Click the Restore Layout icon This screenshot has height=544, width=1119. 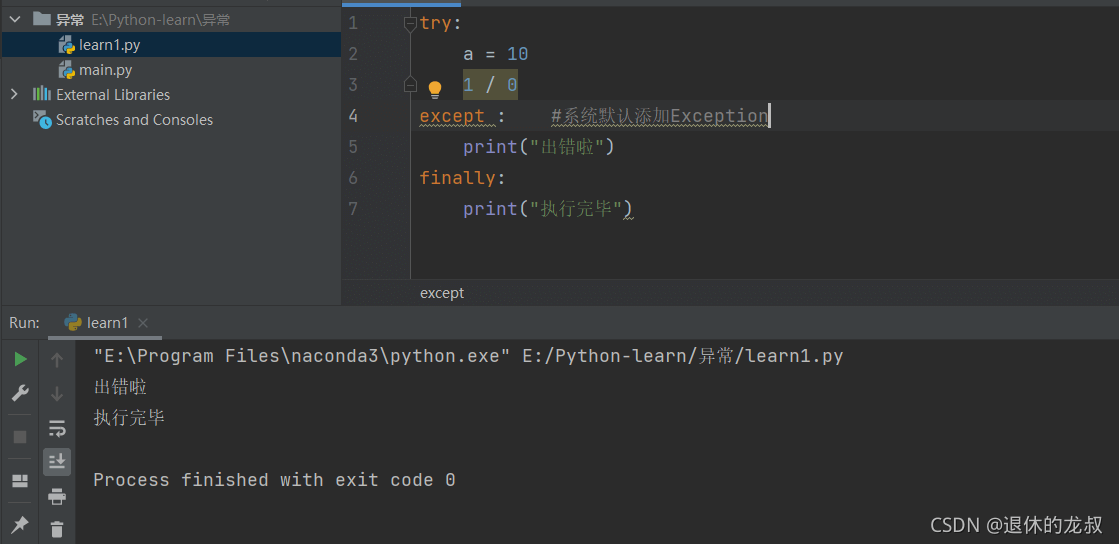[x=20, y=481]
